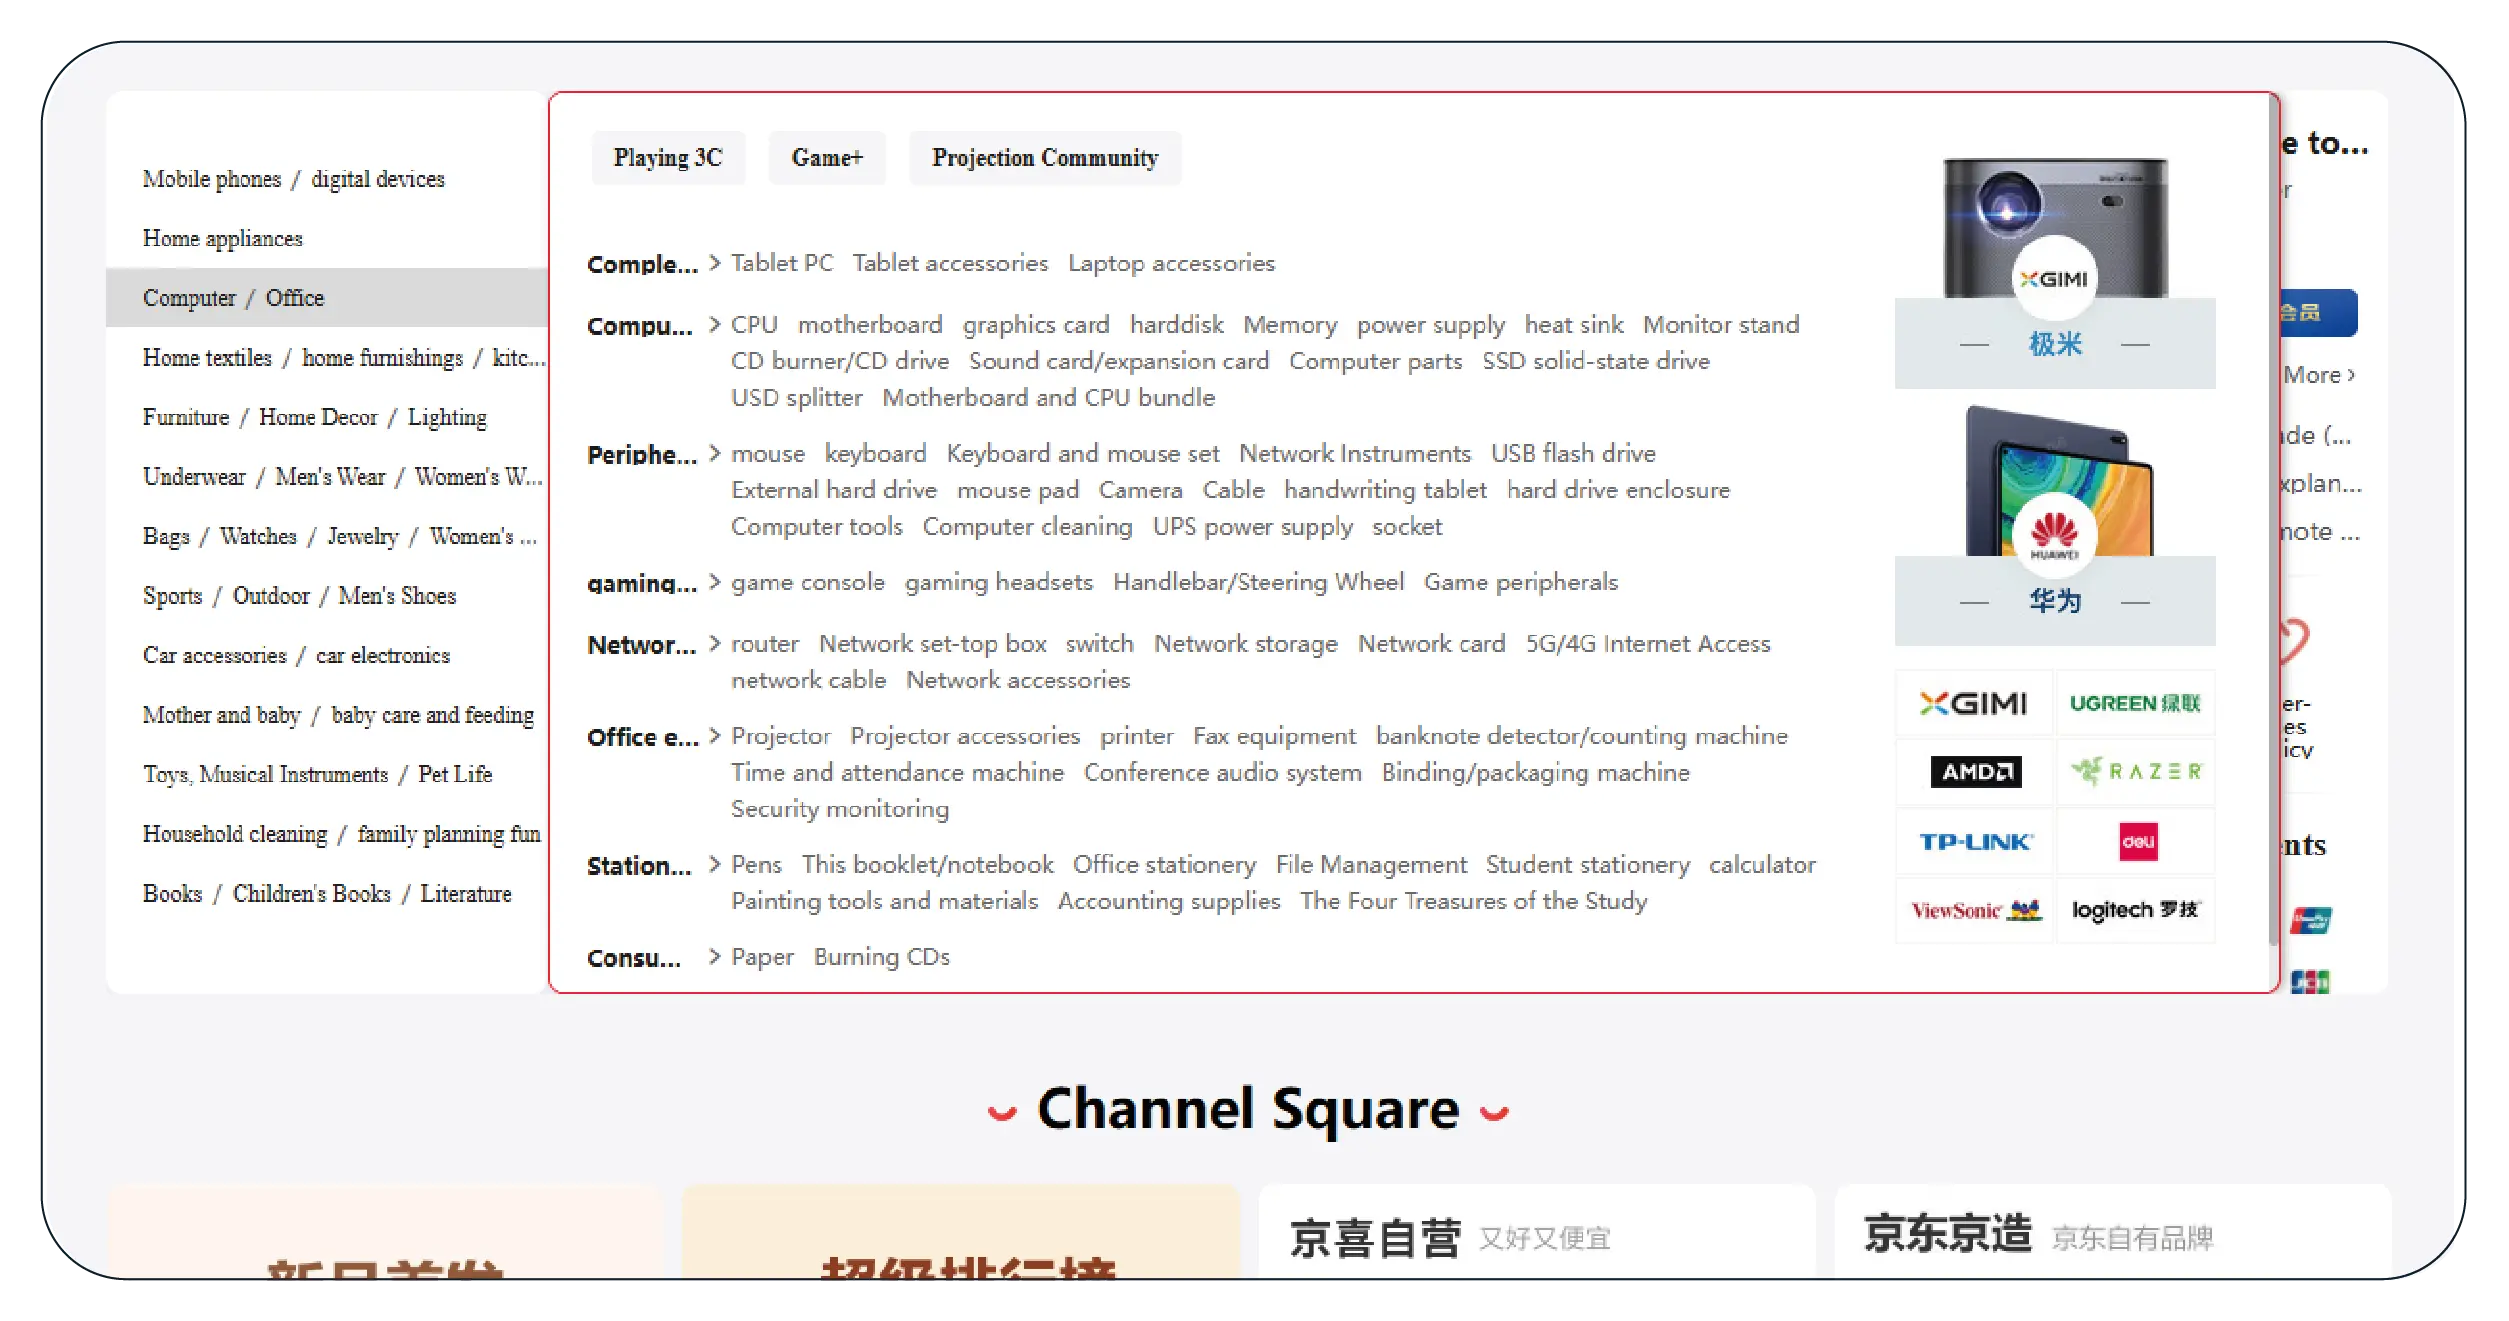Screen dimensions: 2509x1321
Task: Select the Razer brand logo
Action: point(2134,771)
